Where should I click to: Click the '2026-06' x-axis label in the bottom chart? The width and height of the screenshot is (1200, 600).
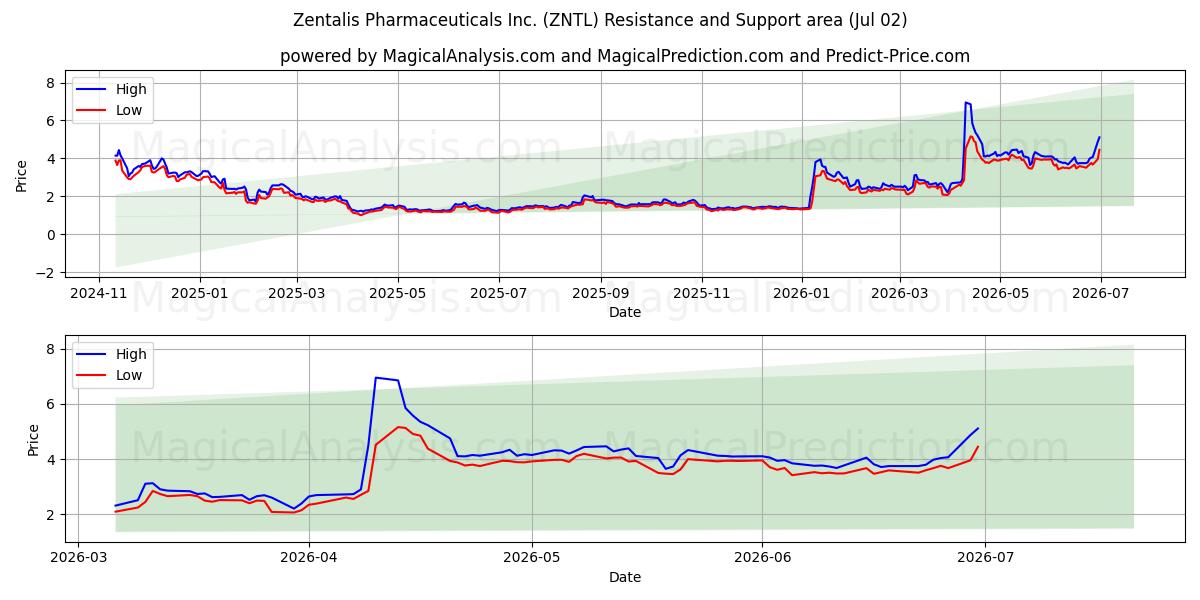point(762,558)
